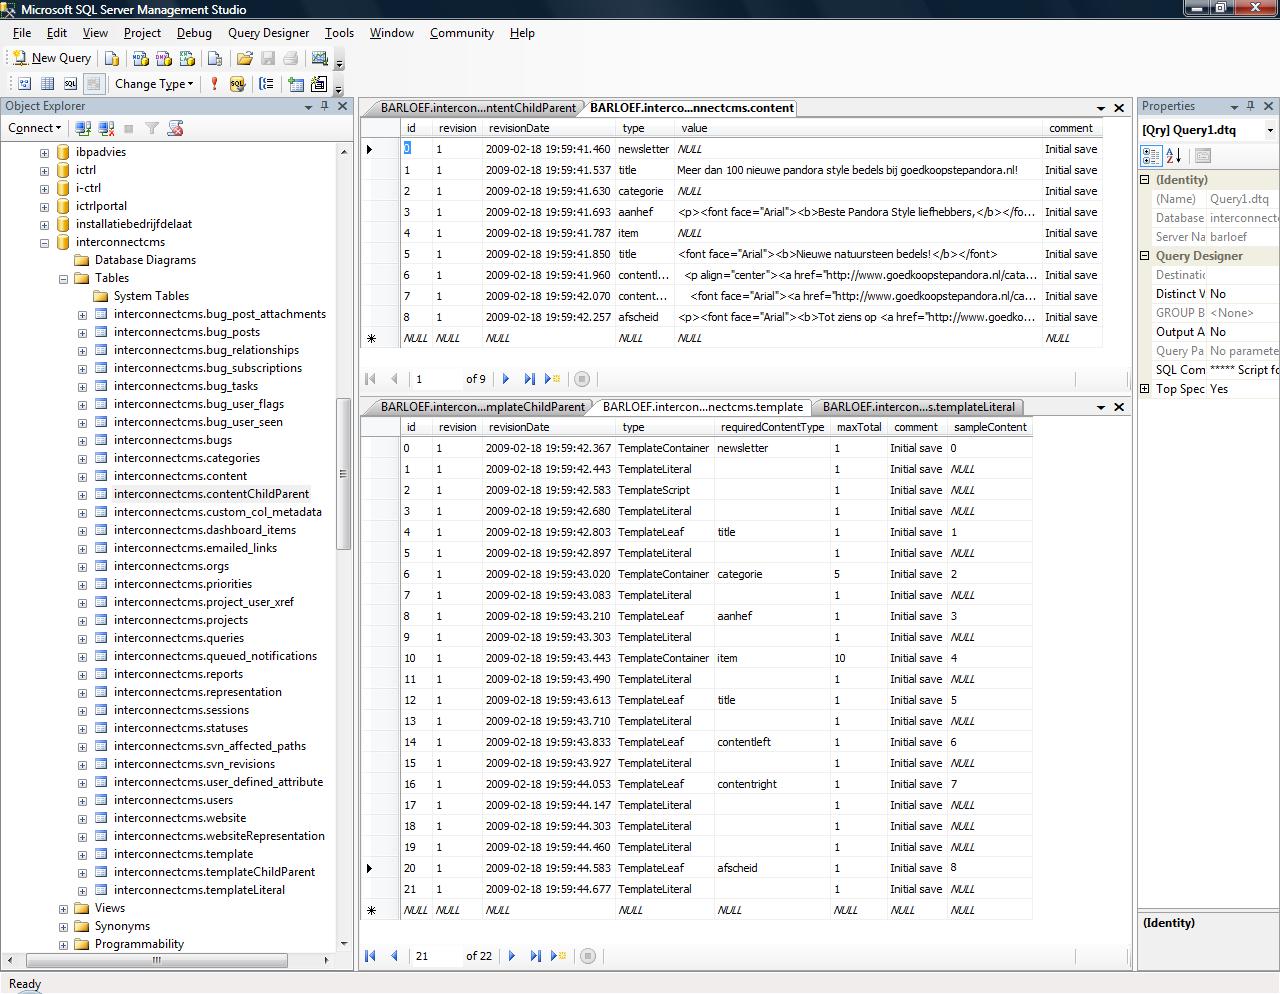1280x994 pixels.
Task: Select interconnectcms.template table in tree
Action: 183,854
